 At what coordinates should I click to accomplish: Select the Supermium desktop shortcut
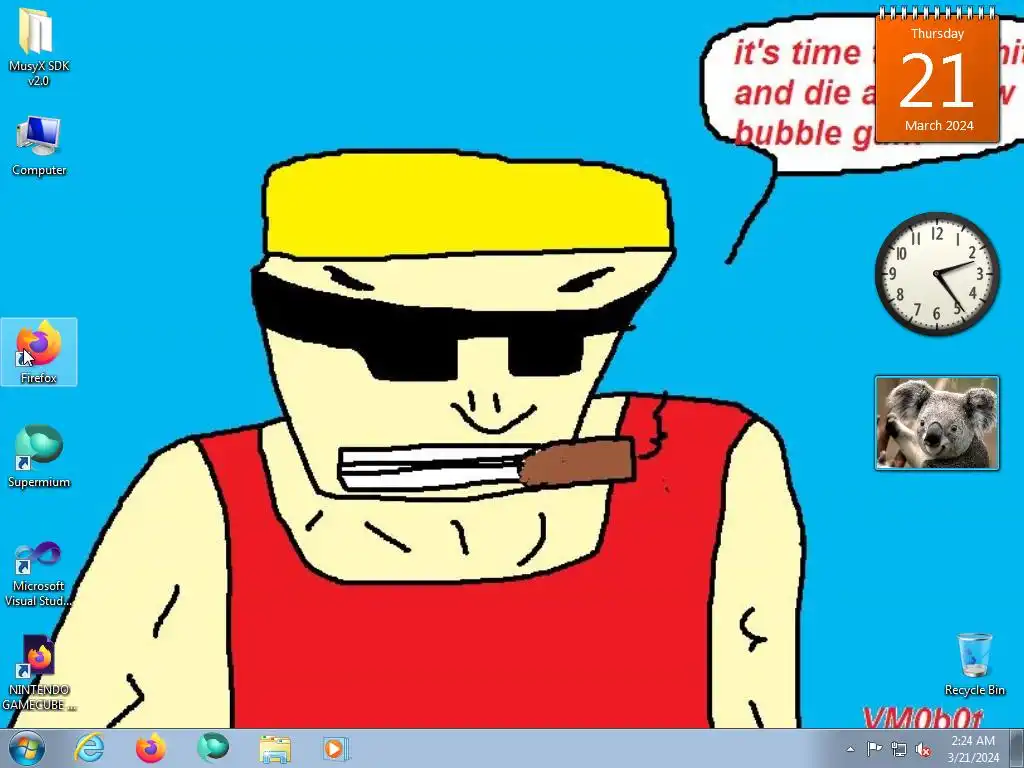click(x=39, y=456)
